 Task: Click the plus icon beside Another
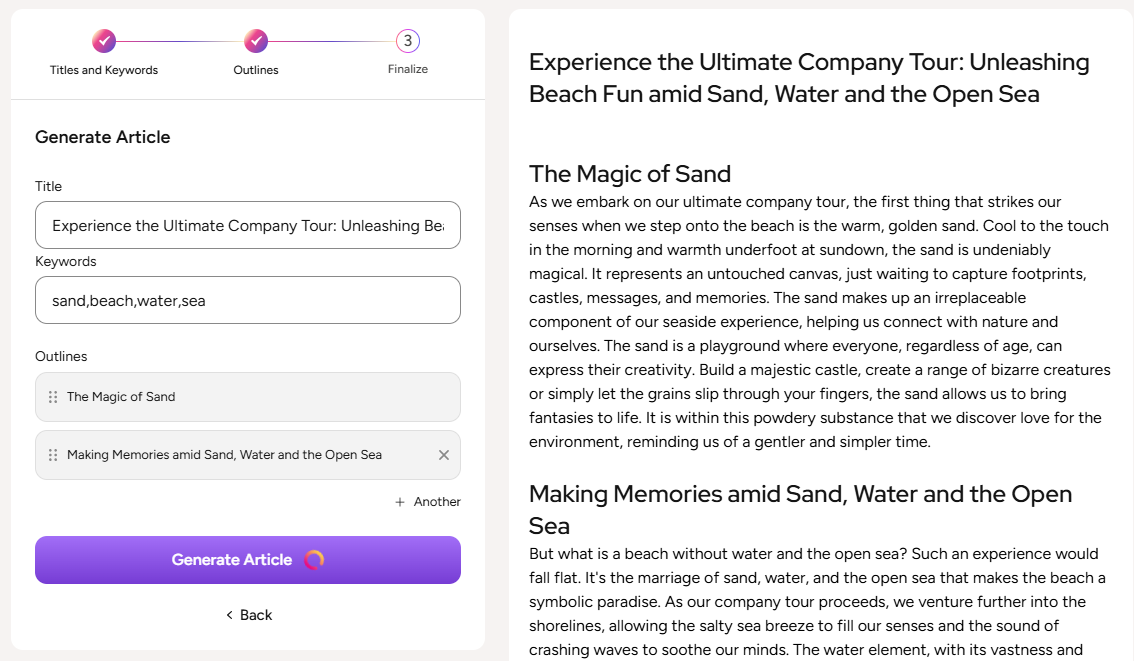(400, 502)
